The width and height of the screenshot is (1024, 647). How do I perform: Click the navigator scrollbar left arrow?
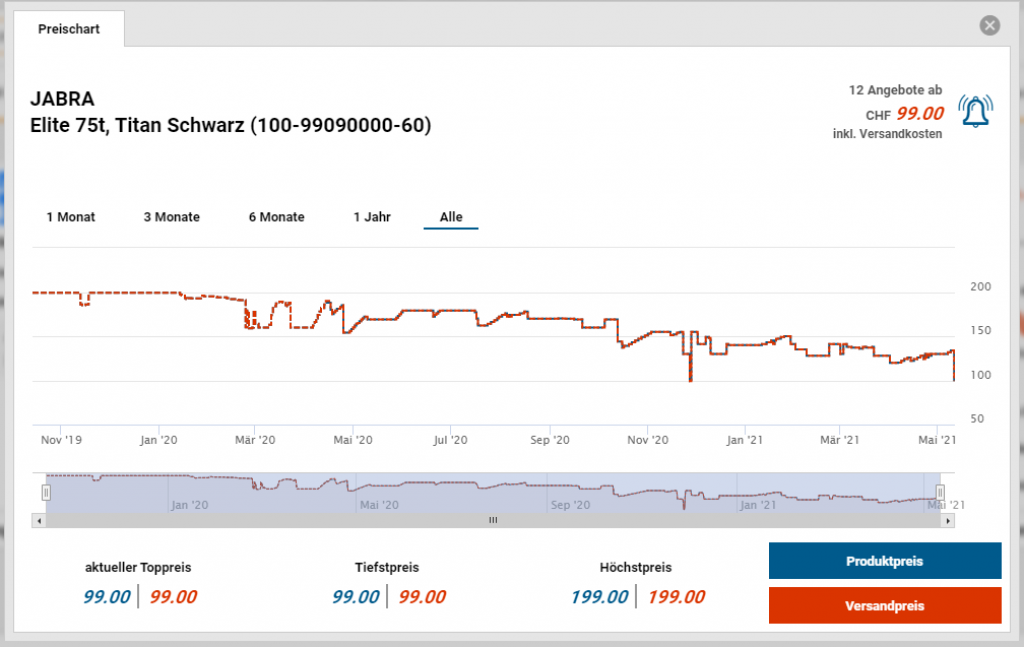[39, 520]
